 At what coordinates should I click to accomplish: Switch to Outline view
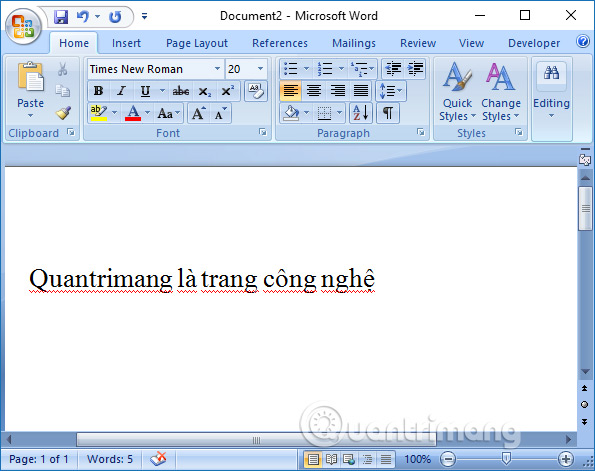coord(367,460)
